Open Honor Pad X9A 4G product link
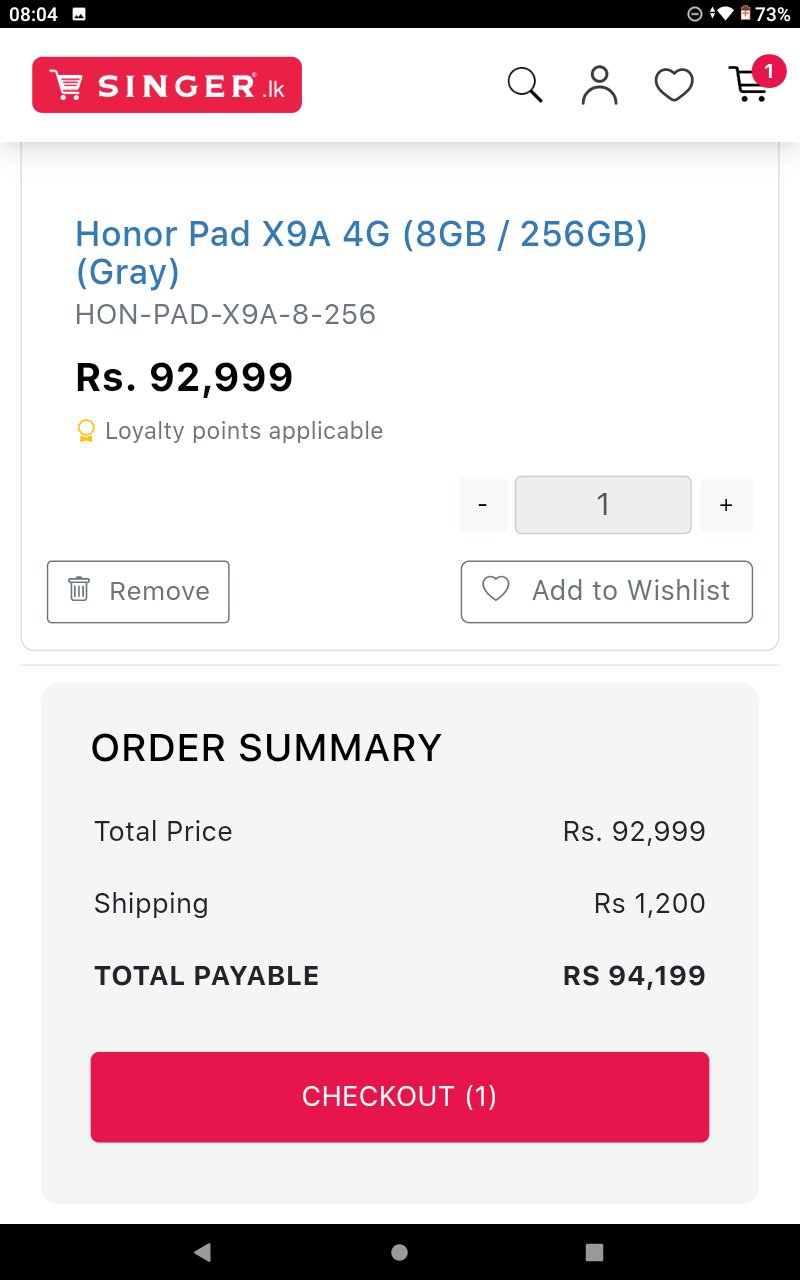The height and width of the screenshot is (1280, 800). click(x=362, y=252)
